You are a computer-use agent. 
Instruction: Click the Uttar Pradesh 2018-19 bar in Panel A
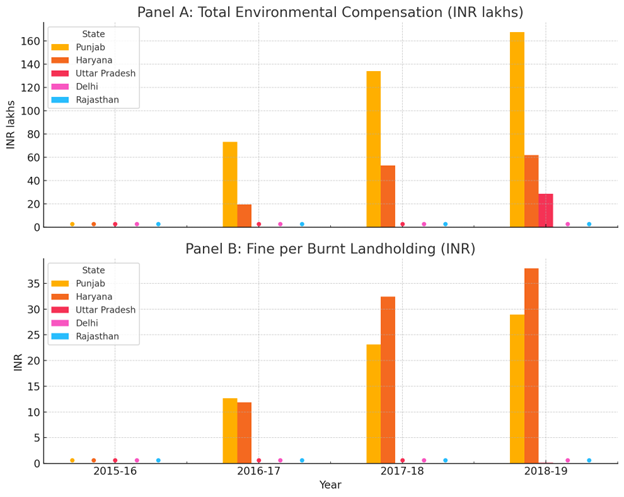tap(546, 210)
